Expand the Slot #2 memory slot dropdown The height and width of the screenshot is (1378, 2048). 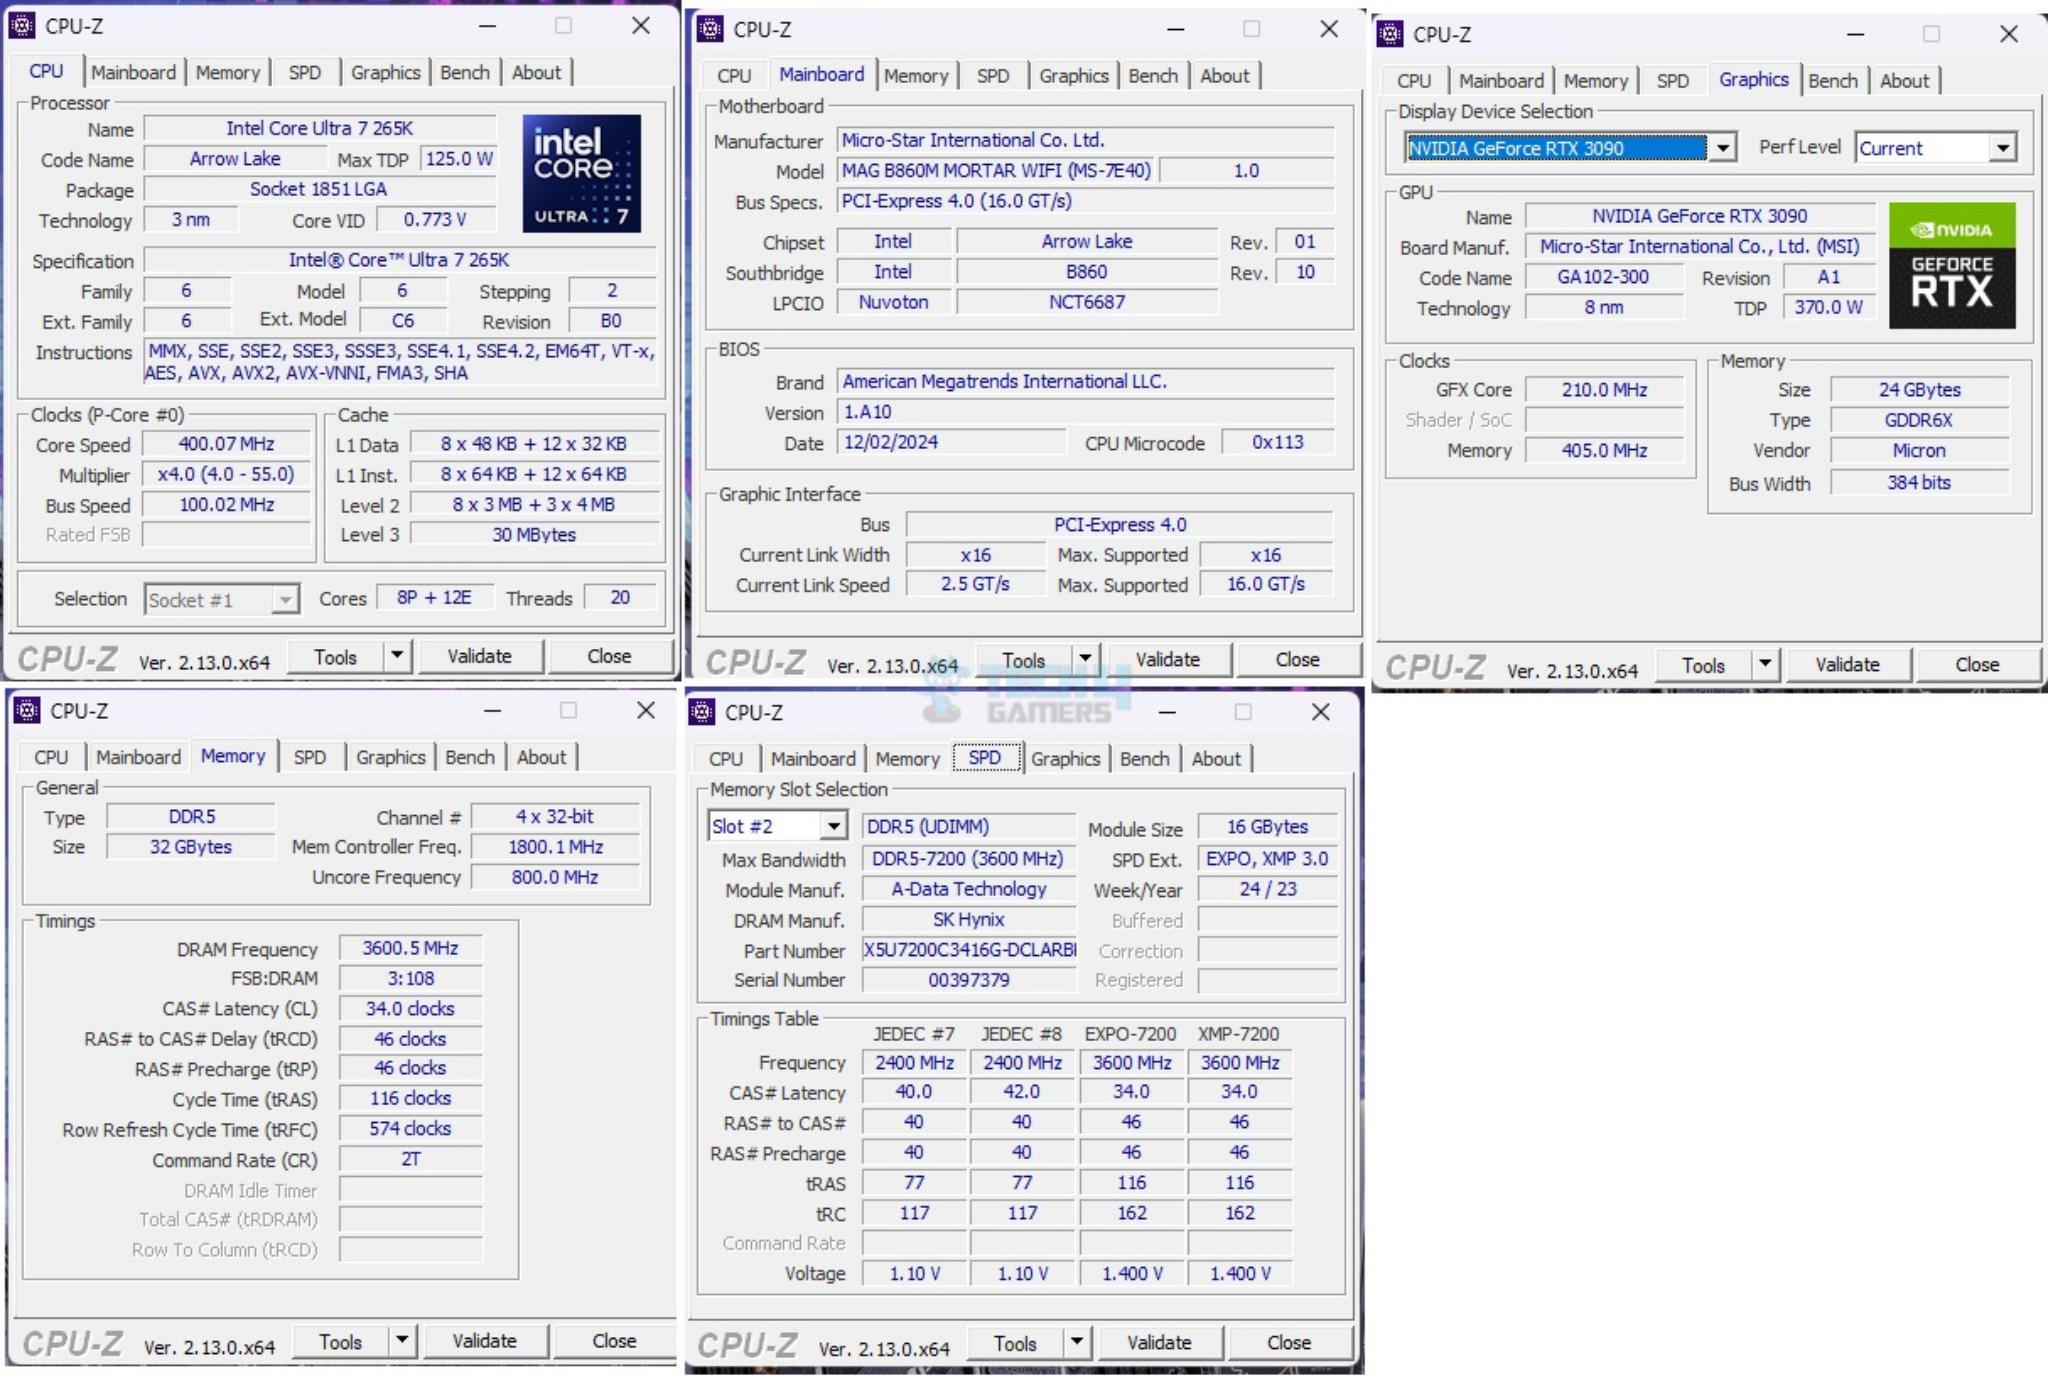[x=833, y=826]
